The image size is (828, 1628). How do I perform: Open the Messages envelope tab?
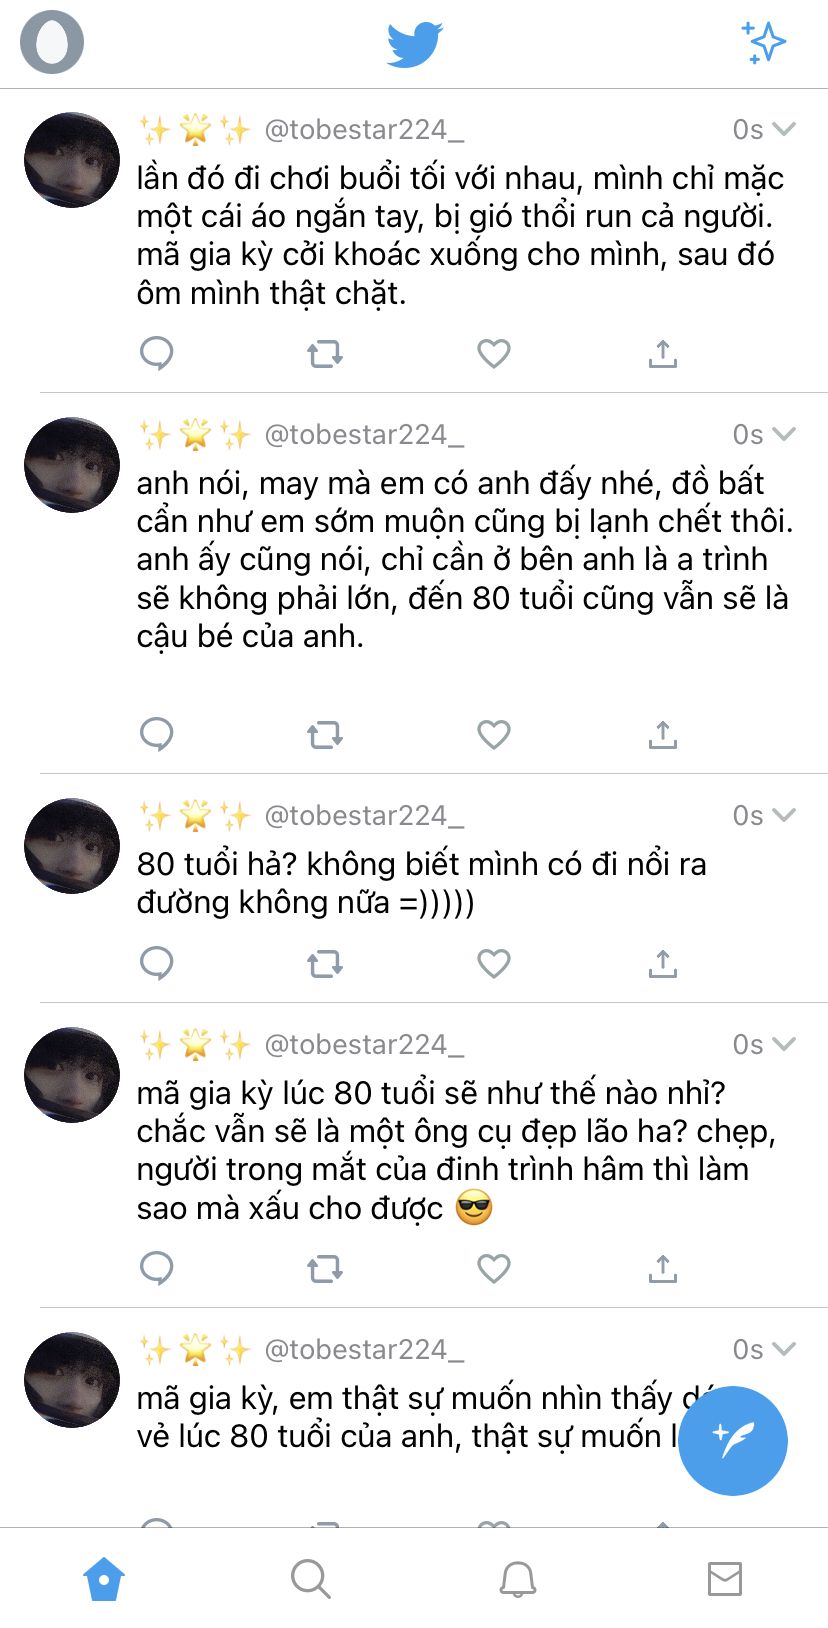pos(725,1580)
